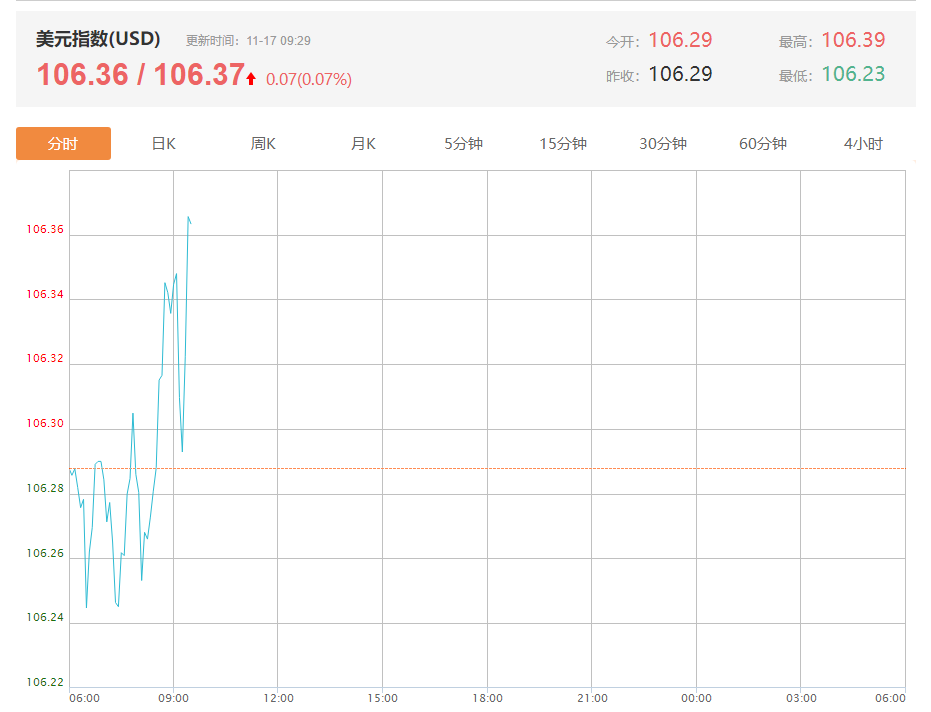The width and height of the screenshot is (931, 712).
Task: Show the 30分钟 interval chart
Action: [x=663, y=144]
